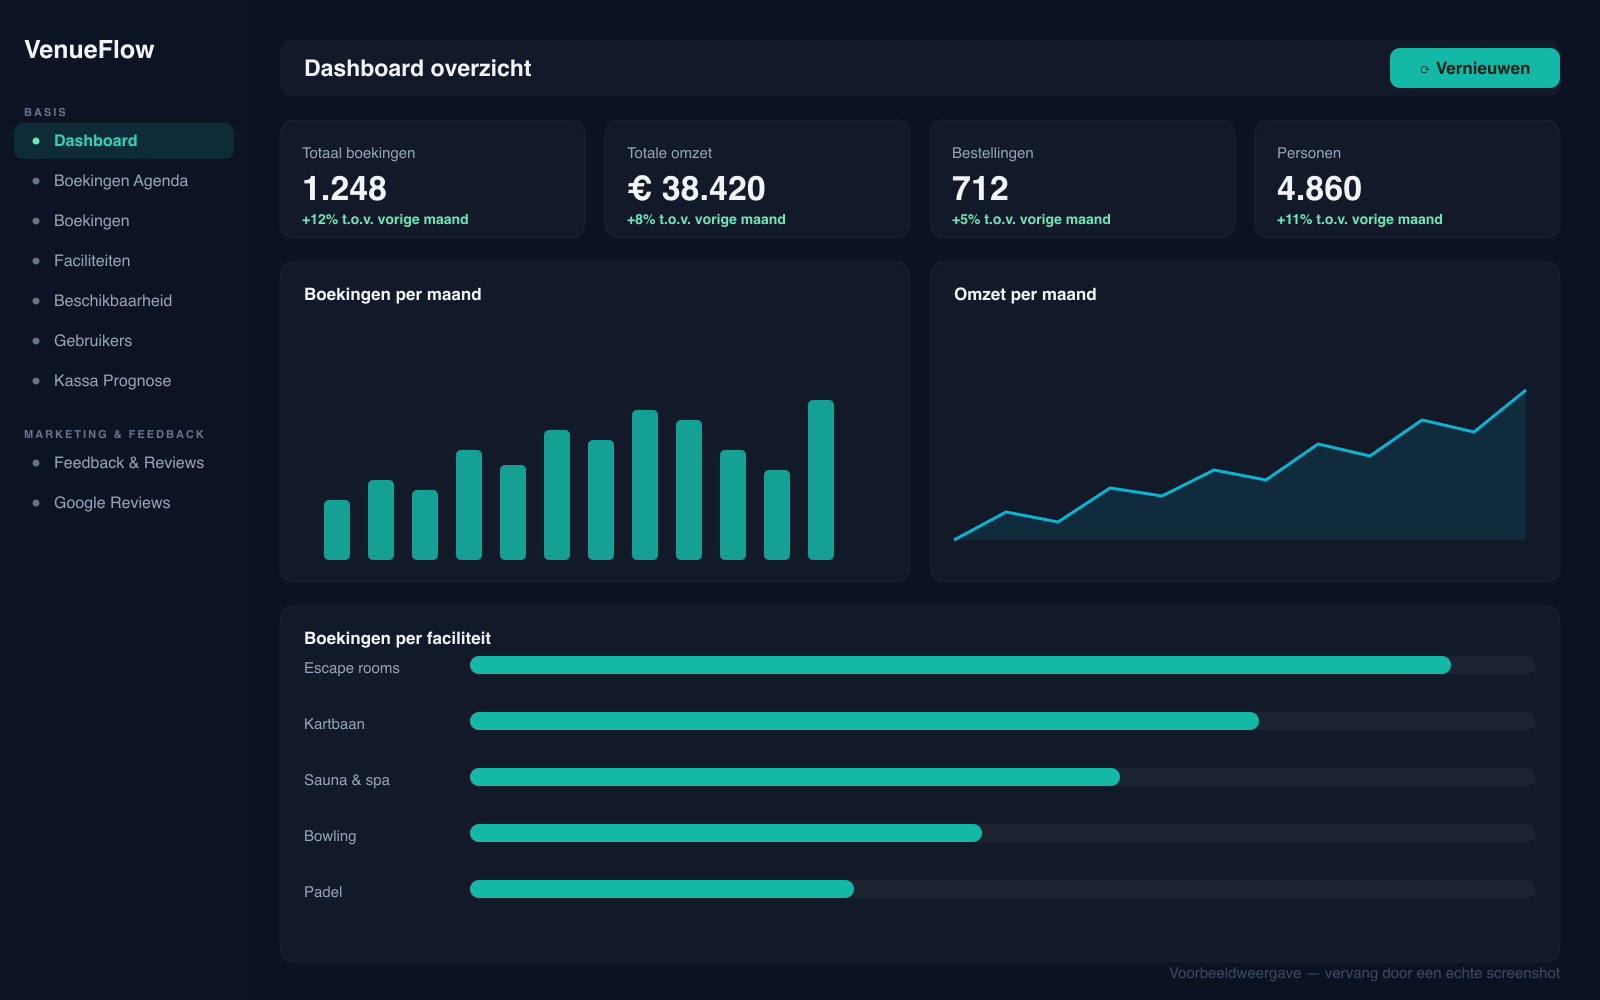Screen dimensions: 1600x1000
Task: Select the Totaal boekingen value 1.248
Action: (x=344, y=188)
